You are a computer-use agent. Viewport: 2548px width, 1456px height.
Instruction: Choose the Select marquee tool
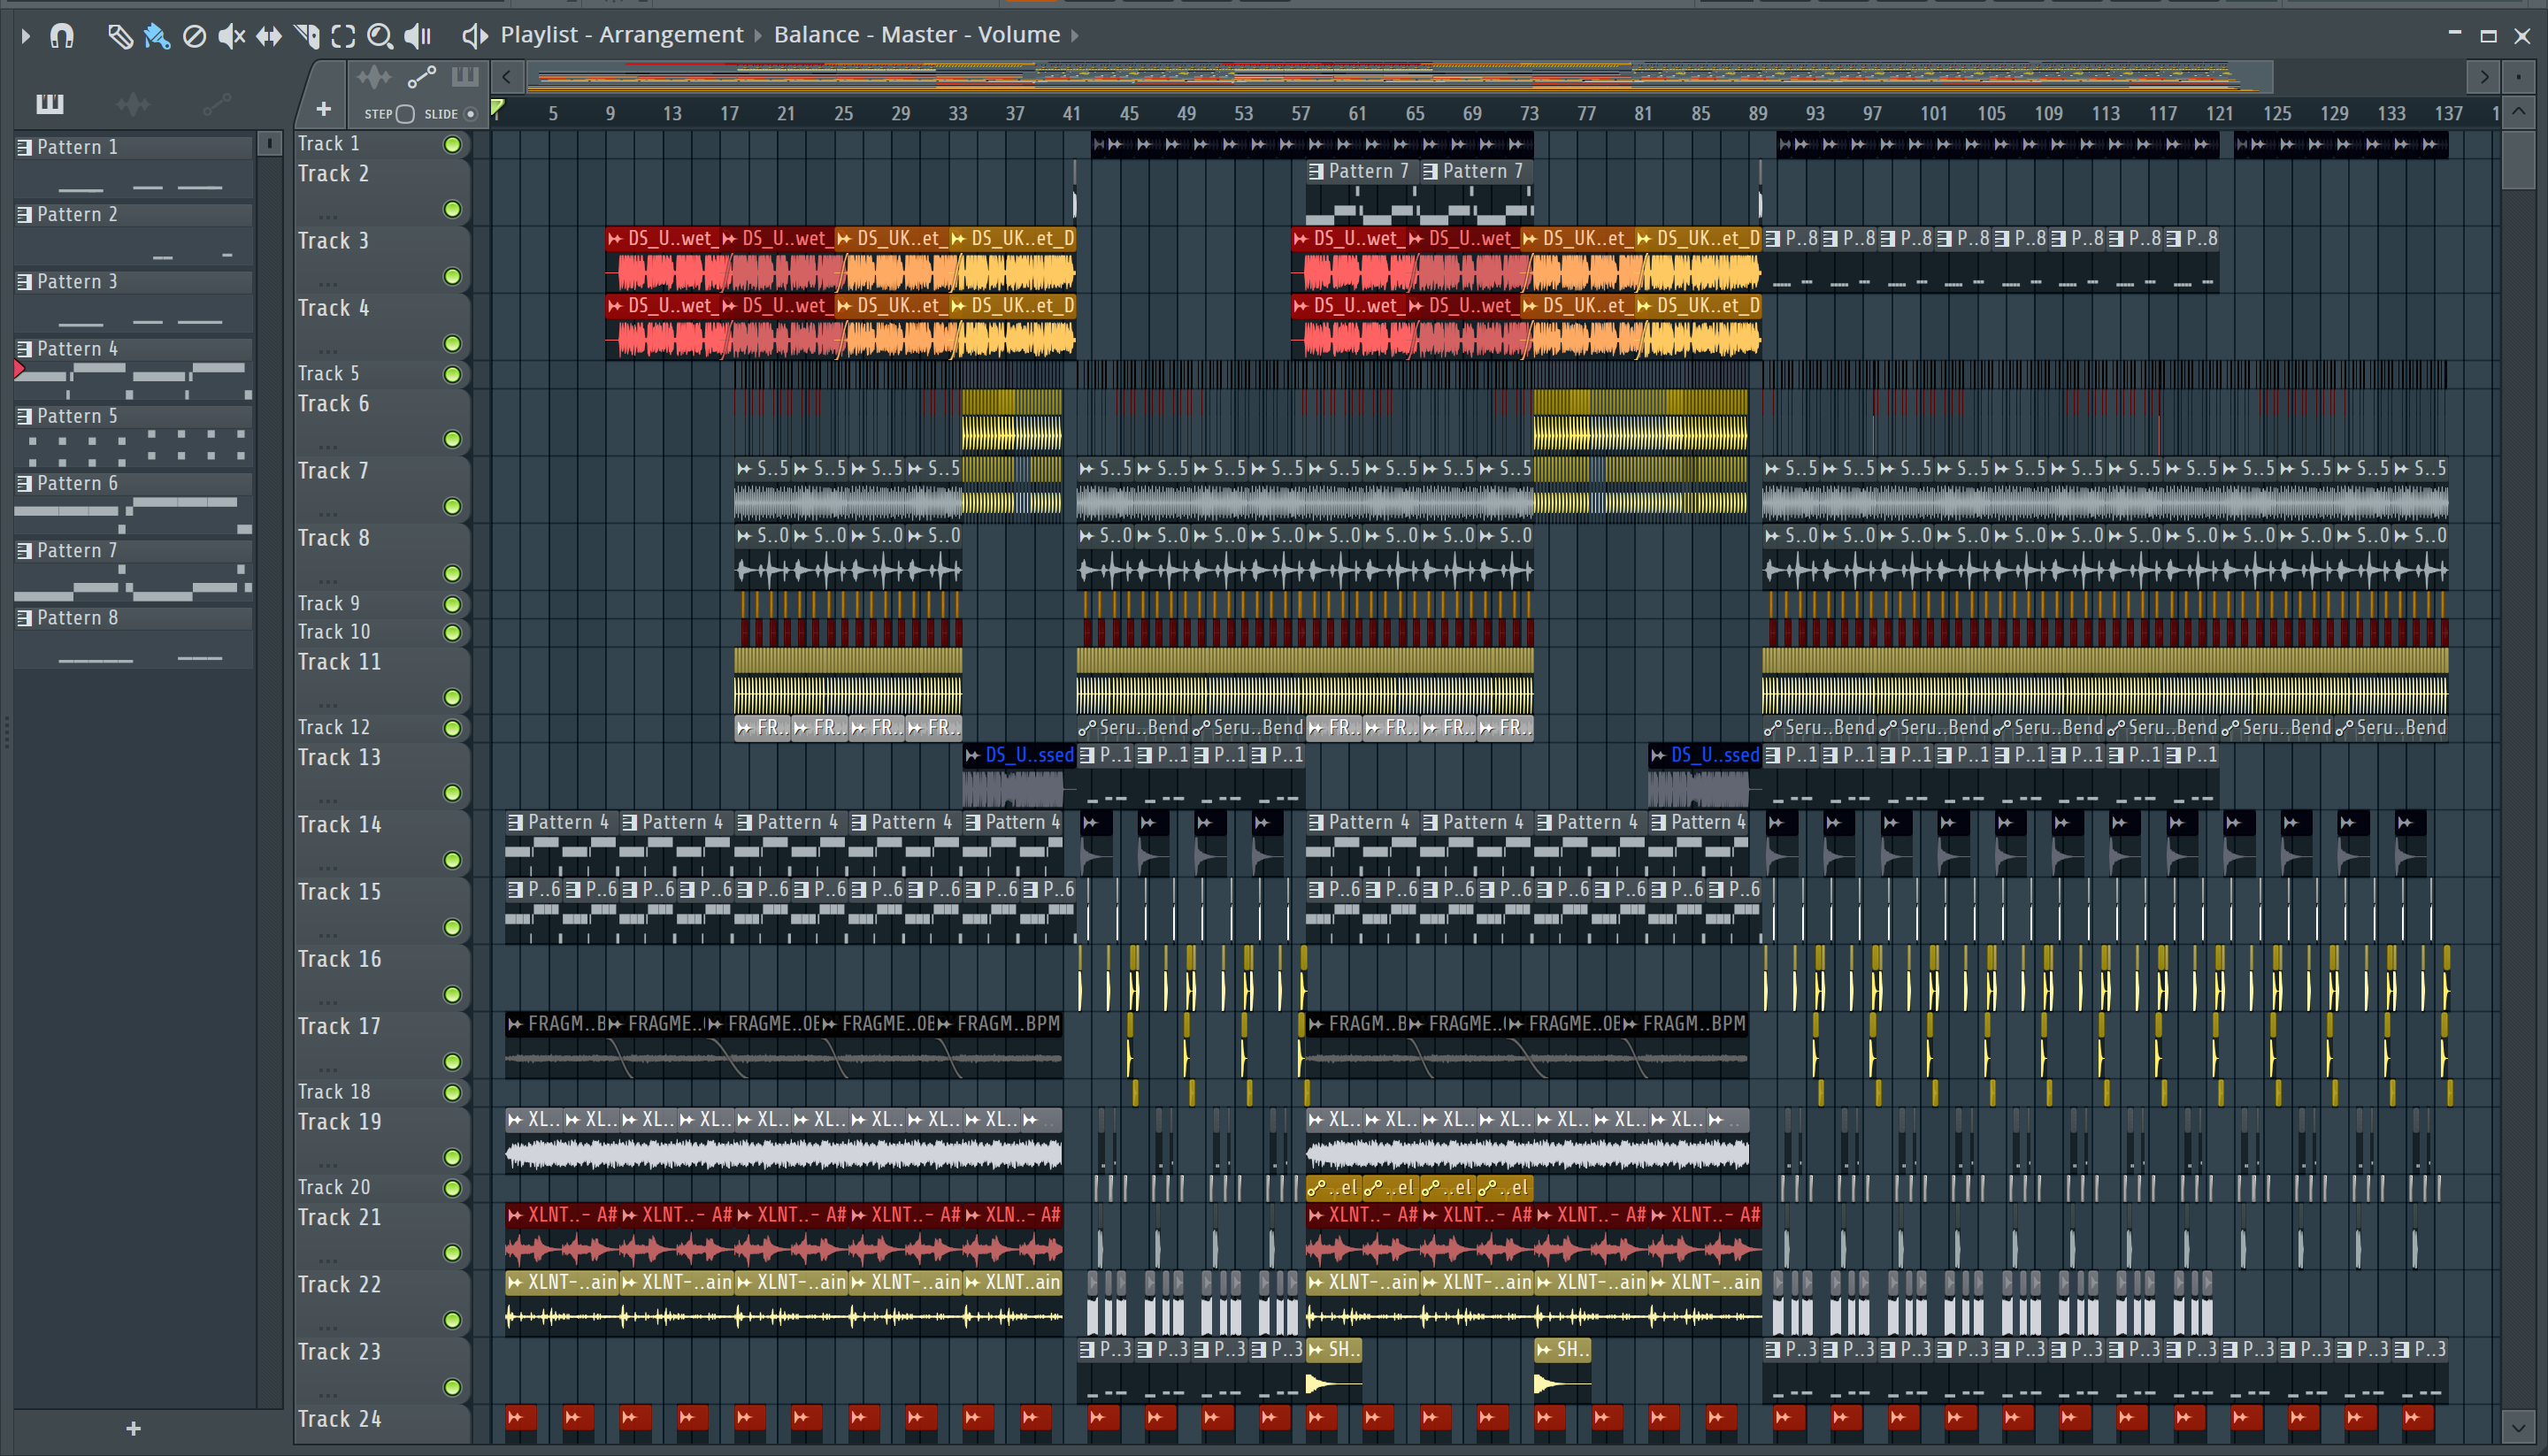(x=343, y=36)
